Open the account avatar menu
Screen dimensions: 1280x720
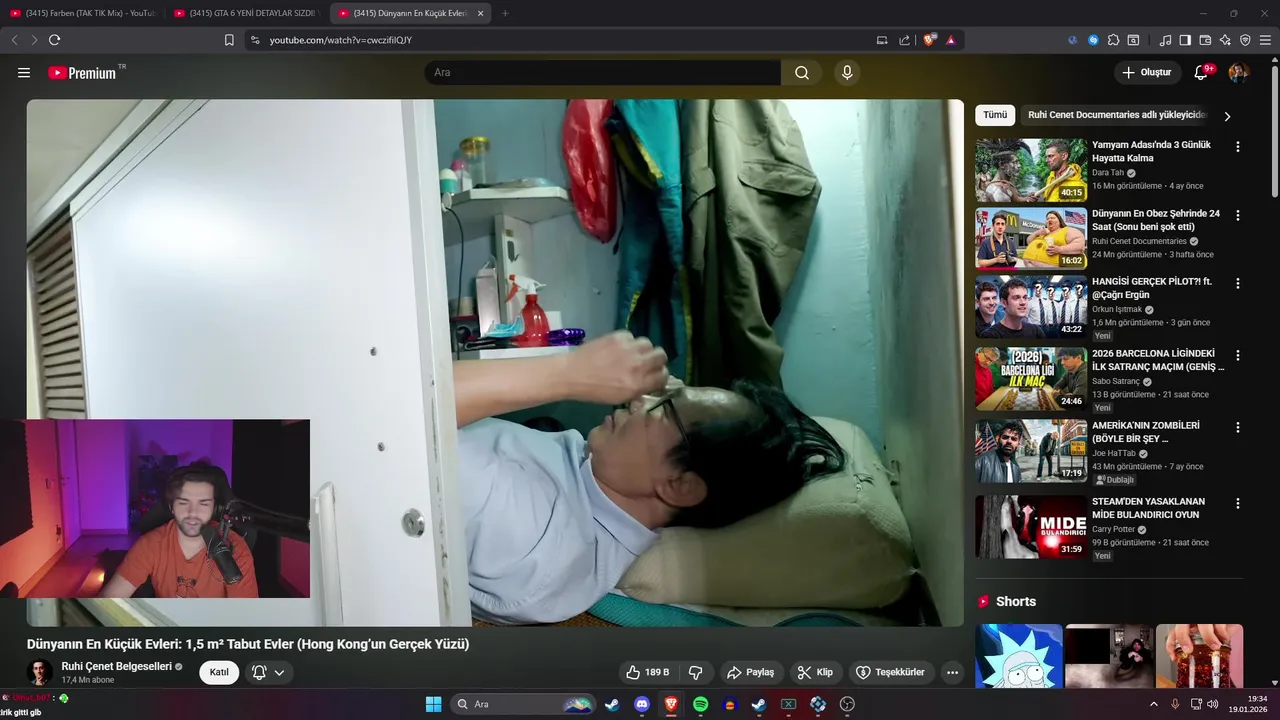click(x=1238, y=73)
